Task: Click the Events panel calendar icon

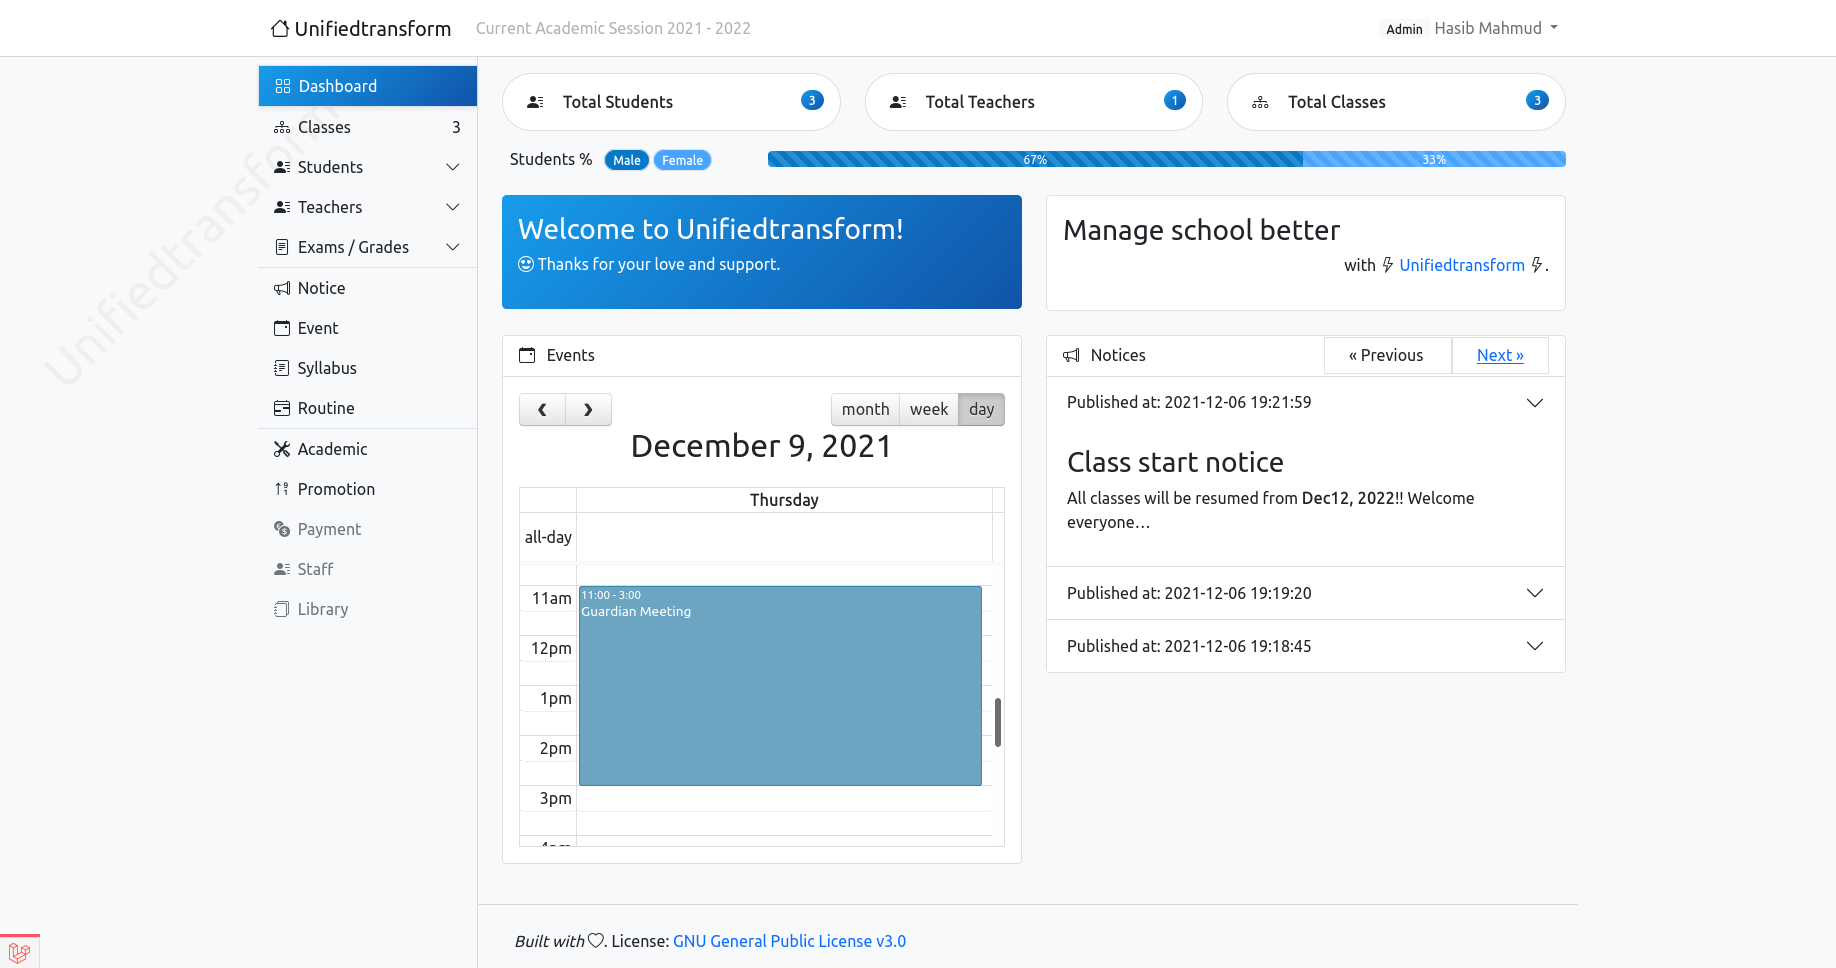Action: (x=527, y=355)
